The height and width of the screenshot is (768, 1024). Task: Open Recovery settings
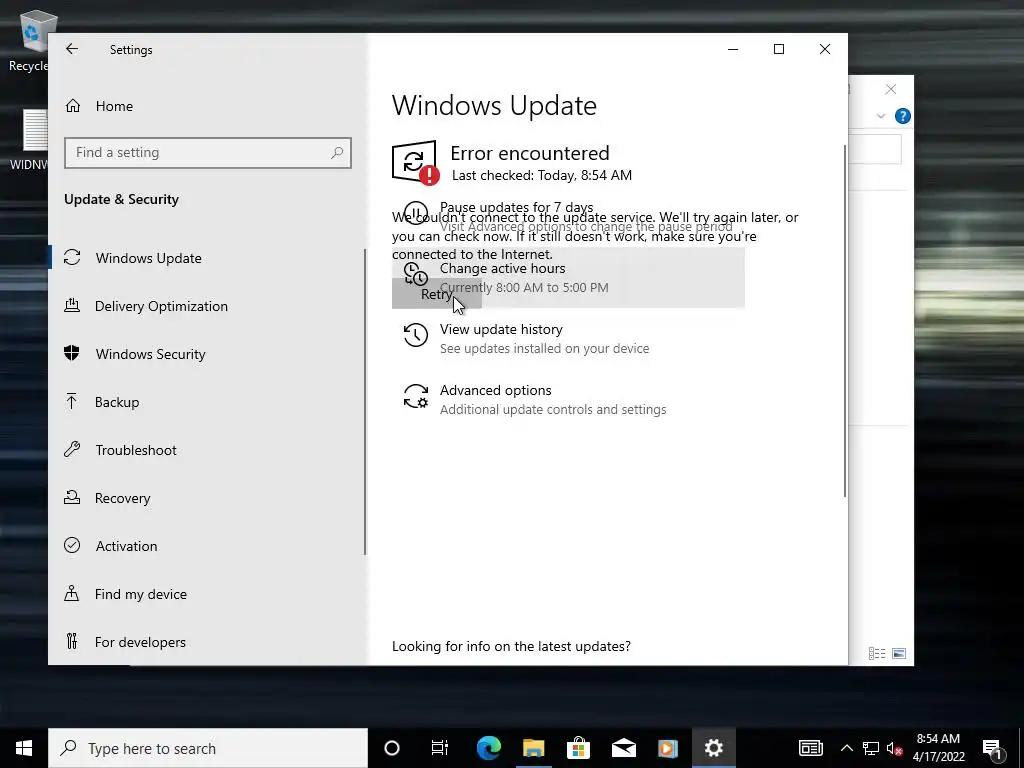122,498
